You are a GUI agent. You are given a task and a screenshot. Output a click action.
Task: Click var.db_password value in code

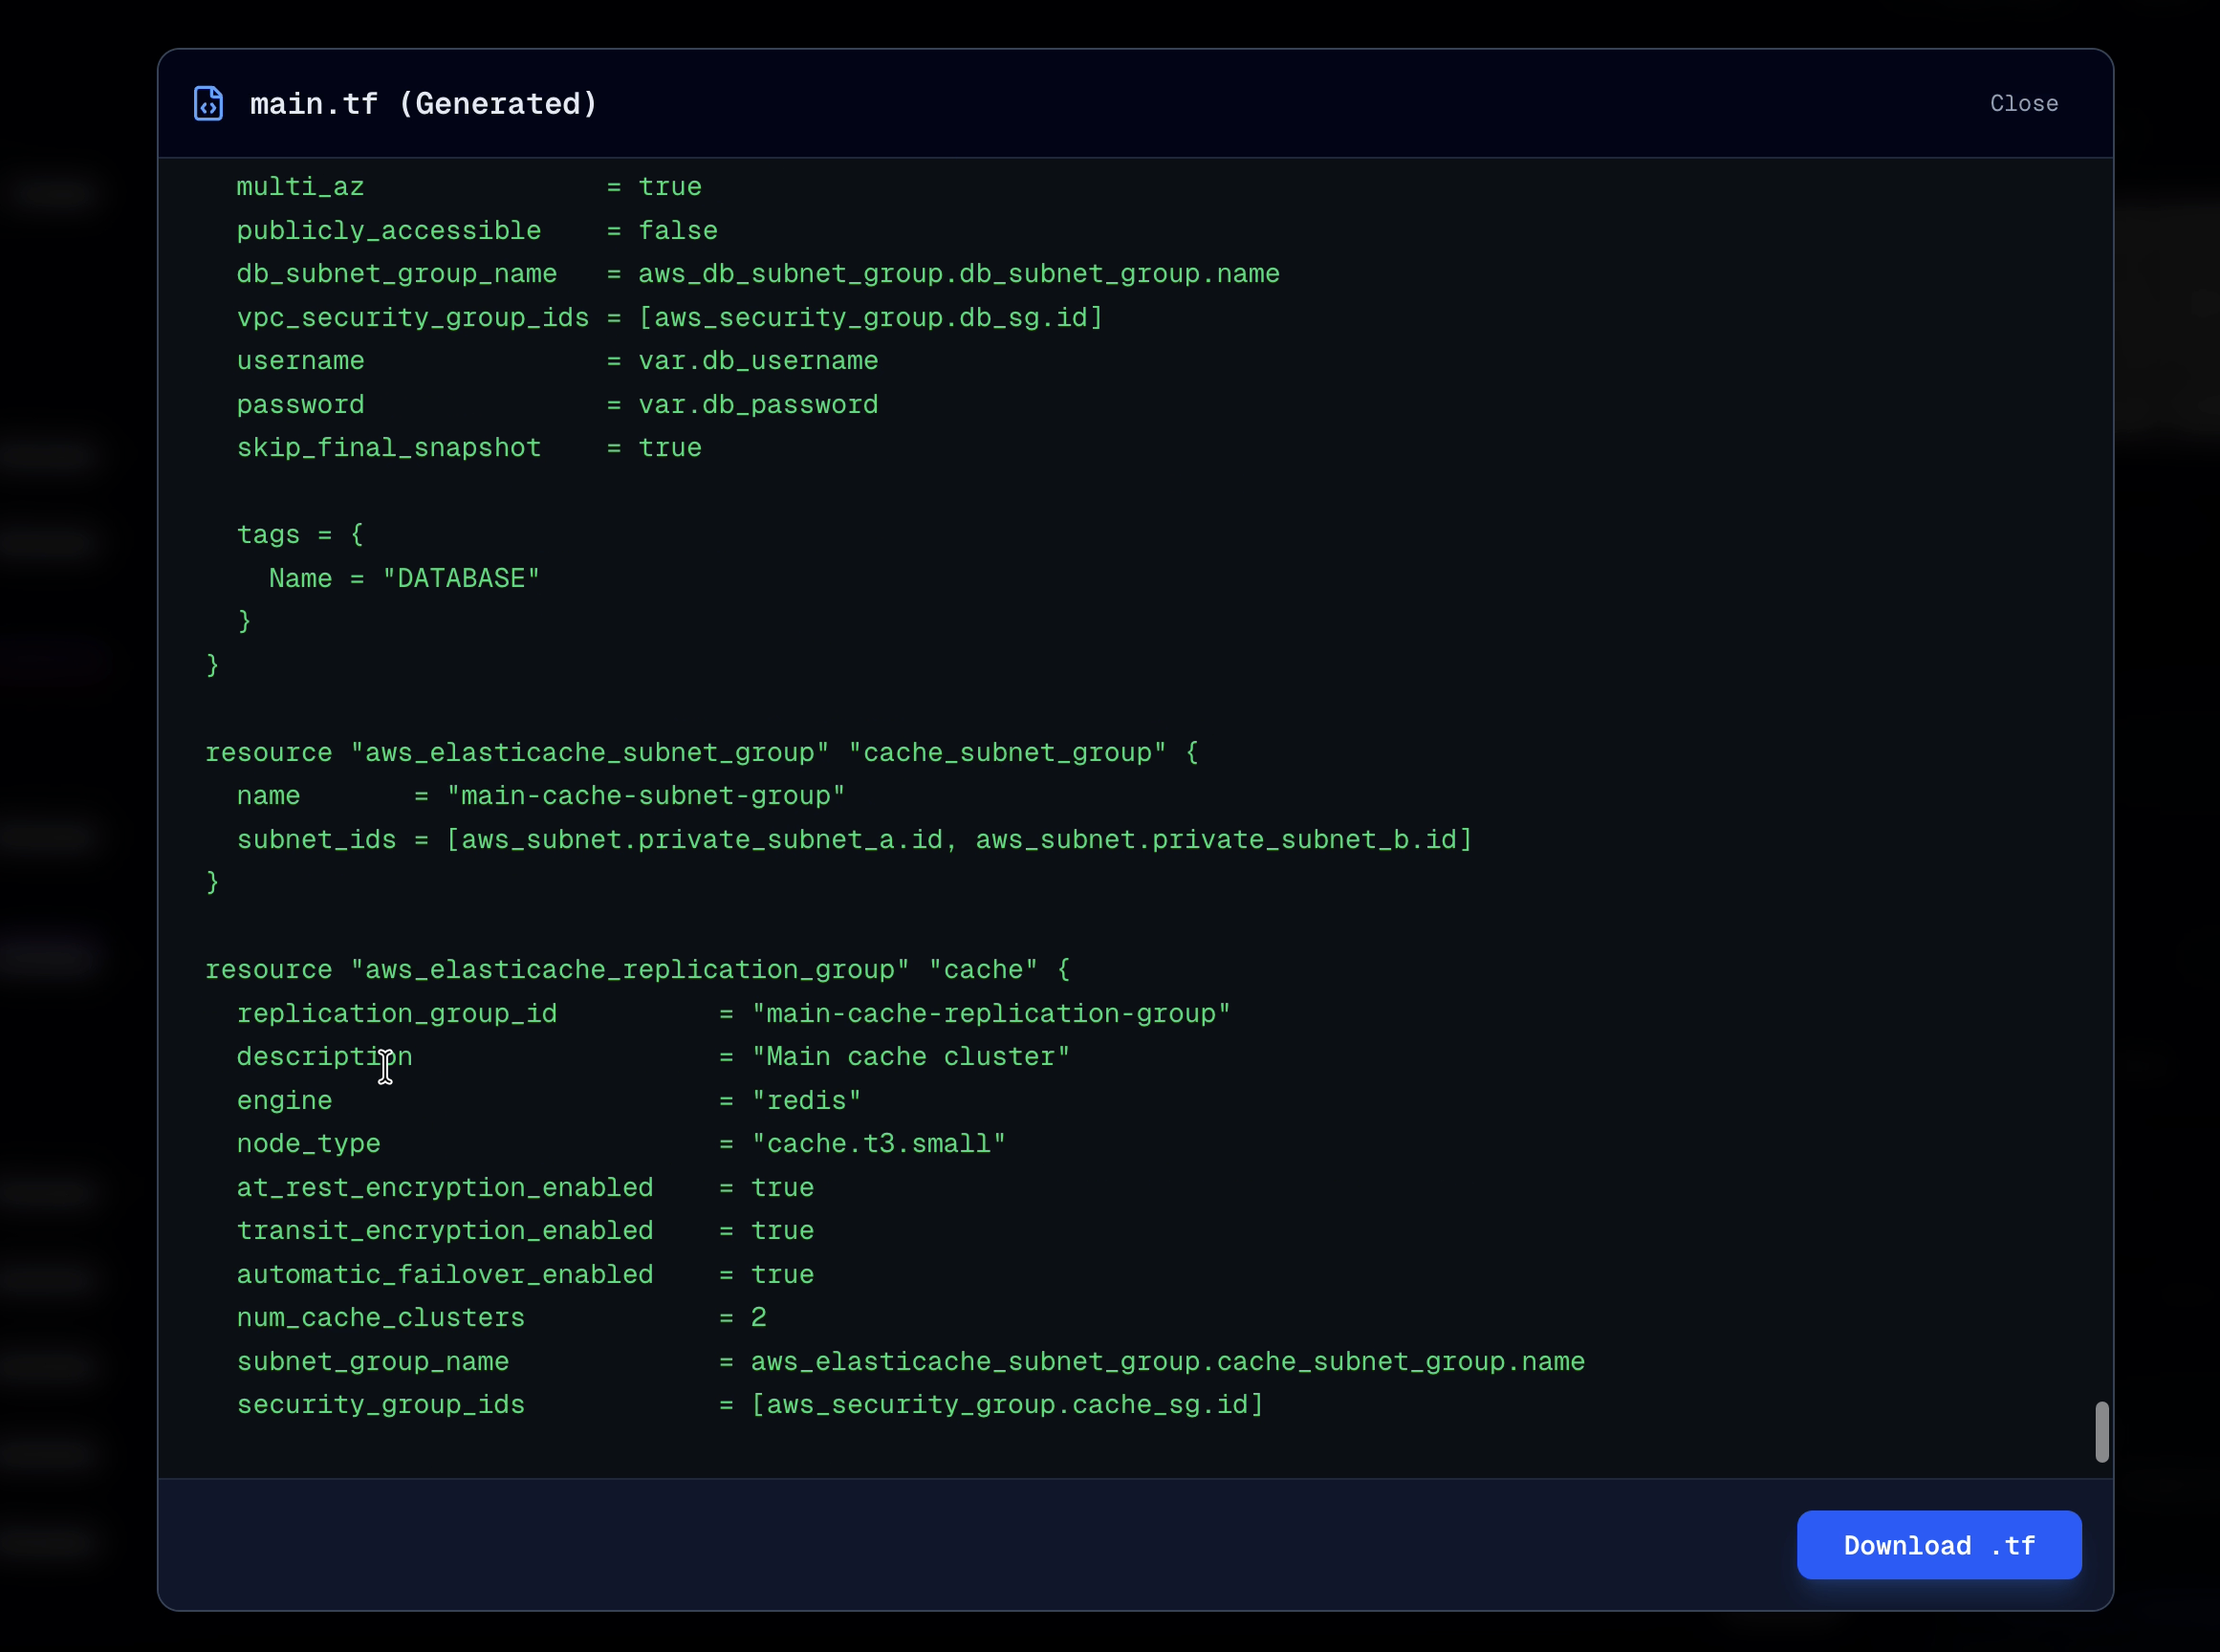[x=757, y=405]
